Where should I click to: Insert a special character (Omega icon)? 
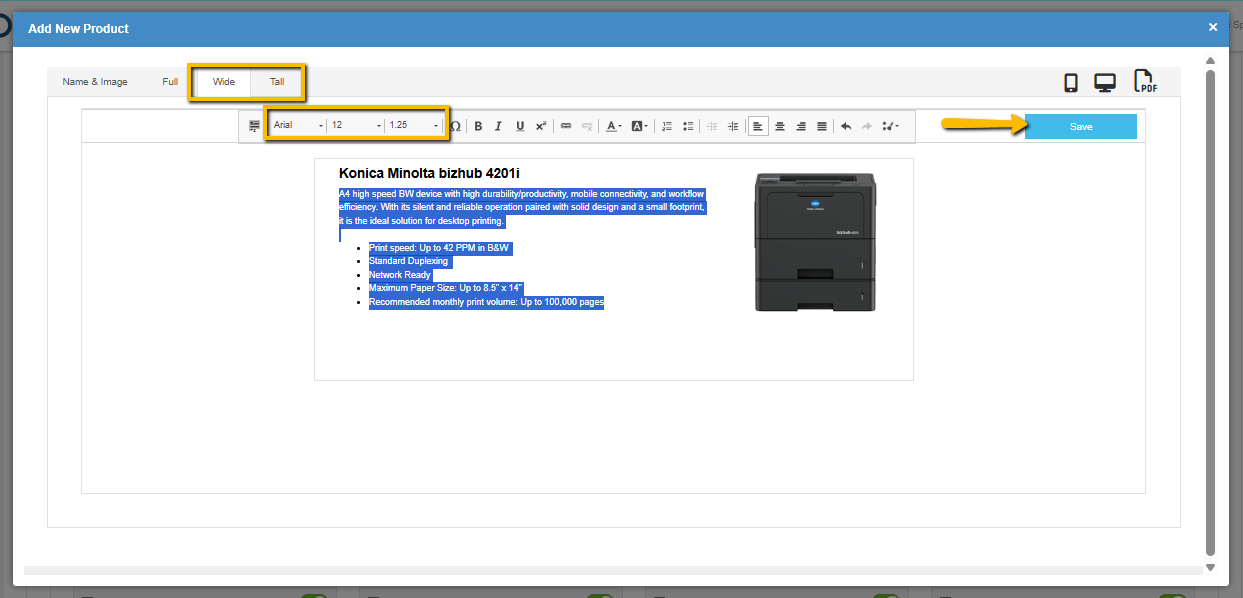[x=455, y=126]
